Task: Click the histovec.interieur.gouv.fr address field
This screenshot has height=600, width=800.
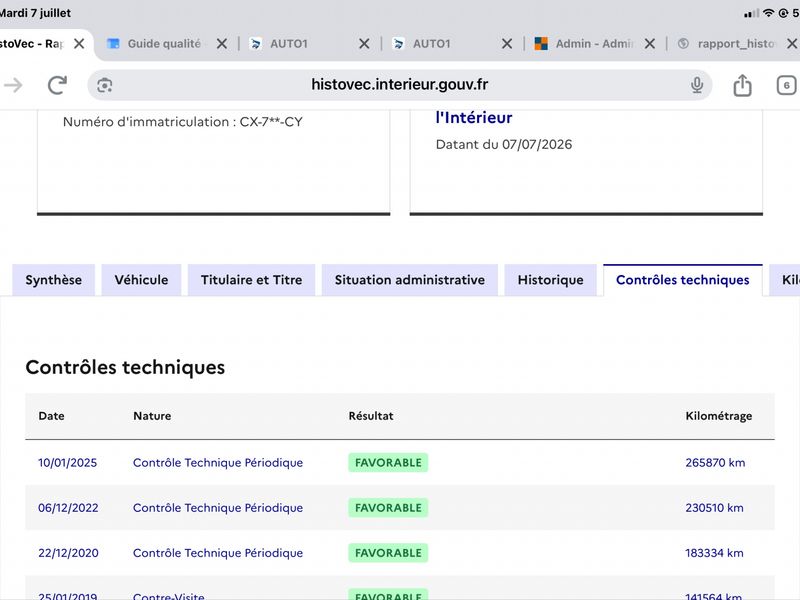Action: pos(399,85)
